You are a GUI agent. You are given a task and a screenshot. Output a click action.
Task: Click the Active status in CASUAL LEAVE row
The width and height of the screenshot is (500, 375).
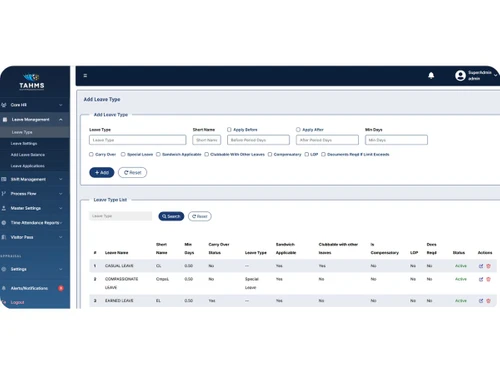[x=461, y=266]
